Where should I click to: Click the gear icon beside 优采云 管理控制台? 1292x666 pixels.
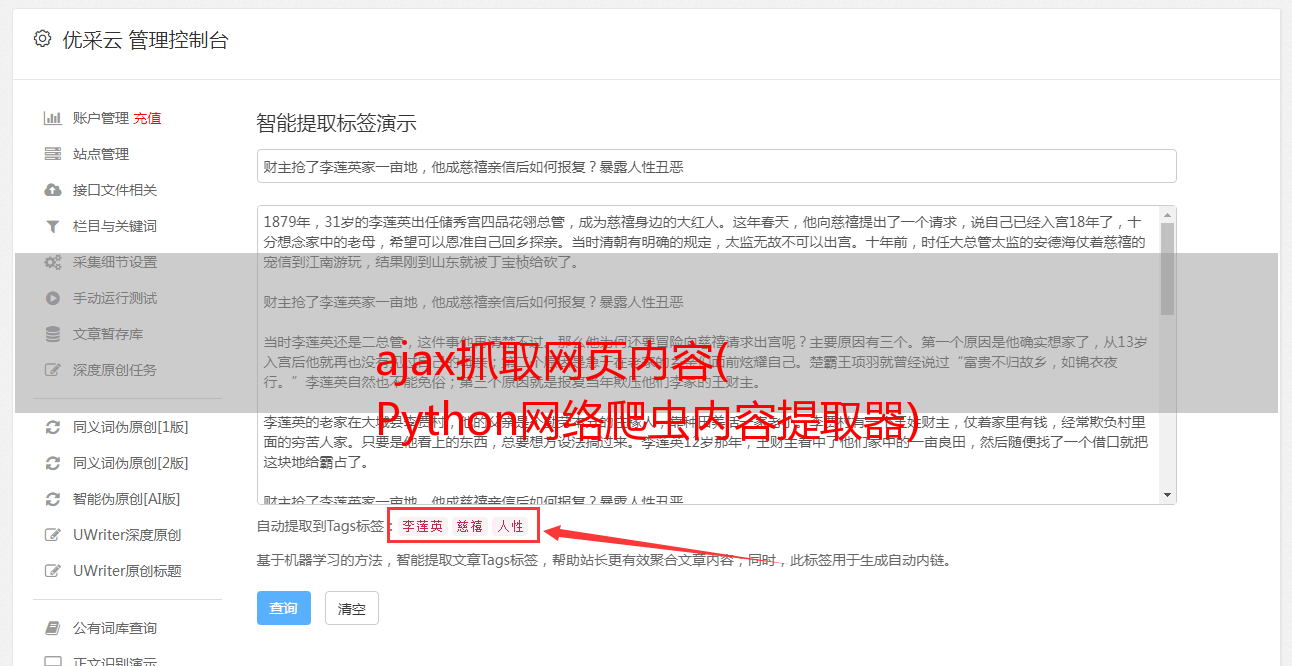(x=42, y=39)
